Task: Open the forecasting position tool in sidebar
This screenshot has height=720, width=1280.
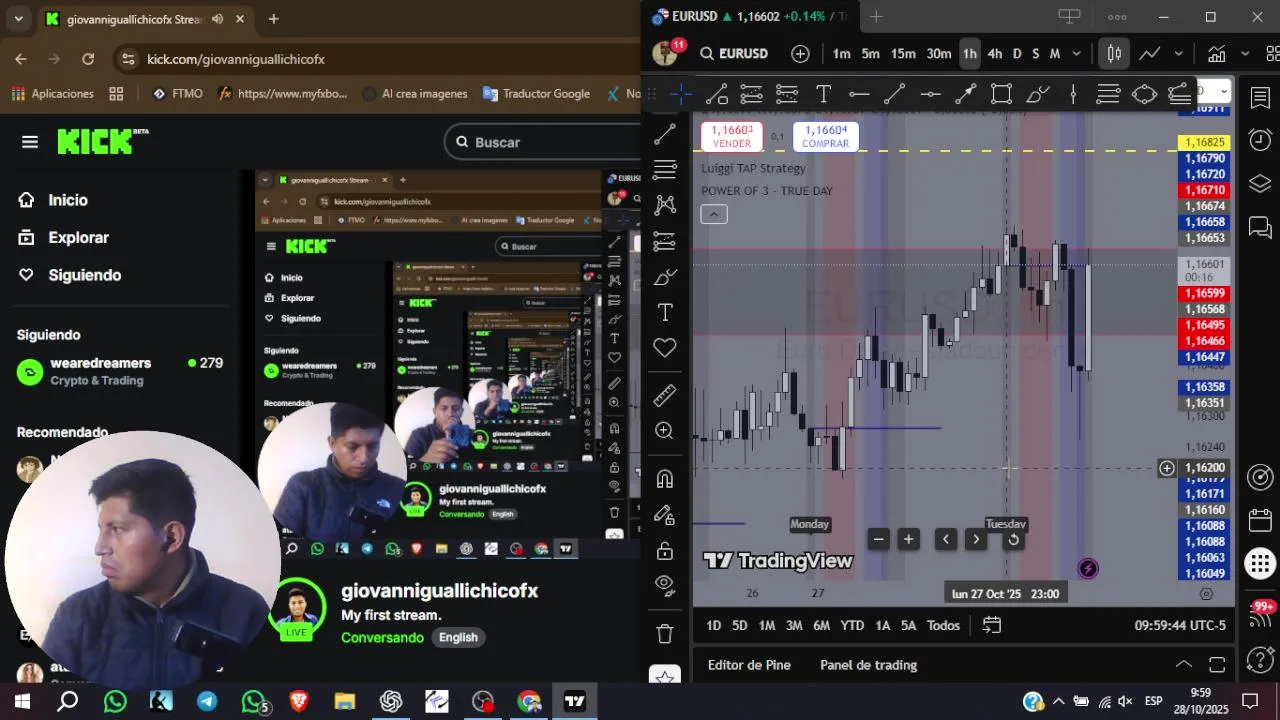Action: point(665,241)
